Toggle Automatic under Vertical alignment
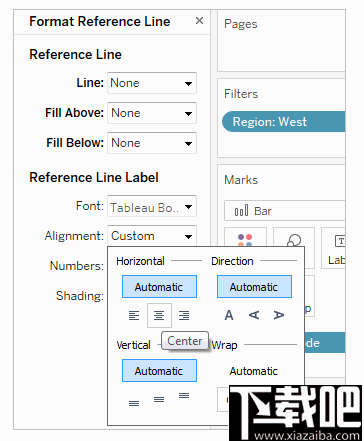 click(159, 371)
